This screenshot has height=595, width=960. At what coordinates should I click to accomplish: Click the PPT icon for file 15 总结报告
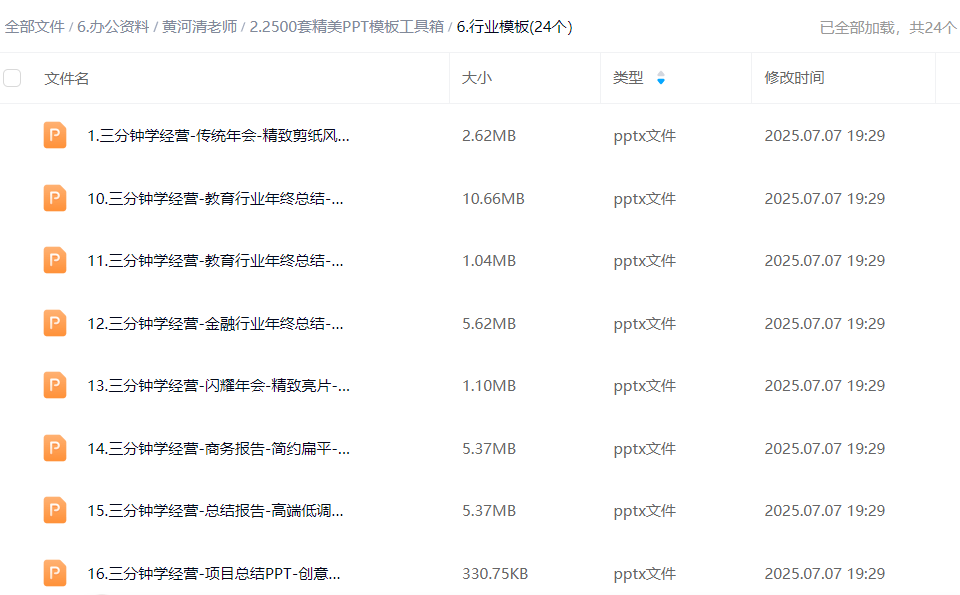pos(55,510)
